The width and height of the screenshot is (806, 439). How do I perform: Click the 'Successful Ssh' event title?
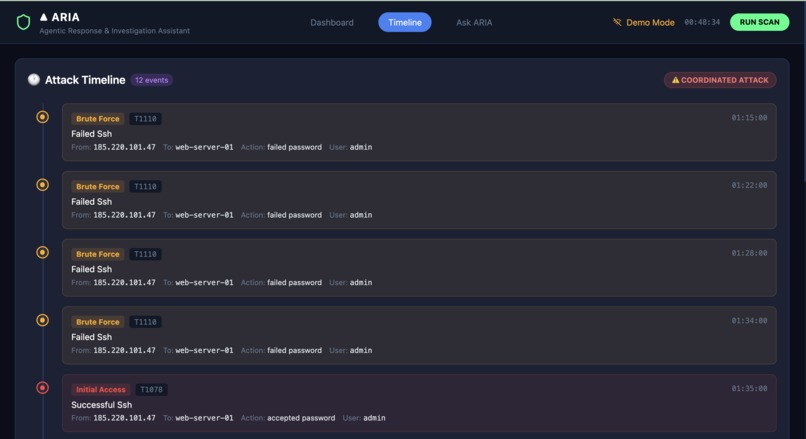(x=101, y=405)
